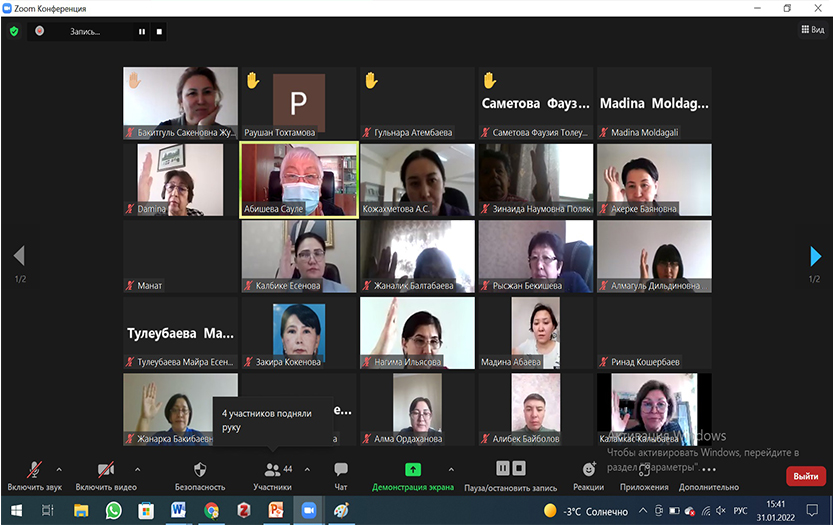Open WhatsApp from the Windows taskbar

[113, 510]
